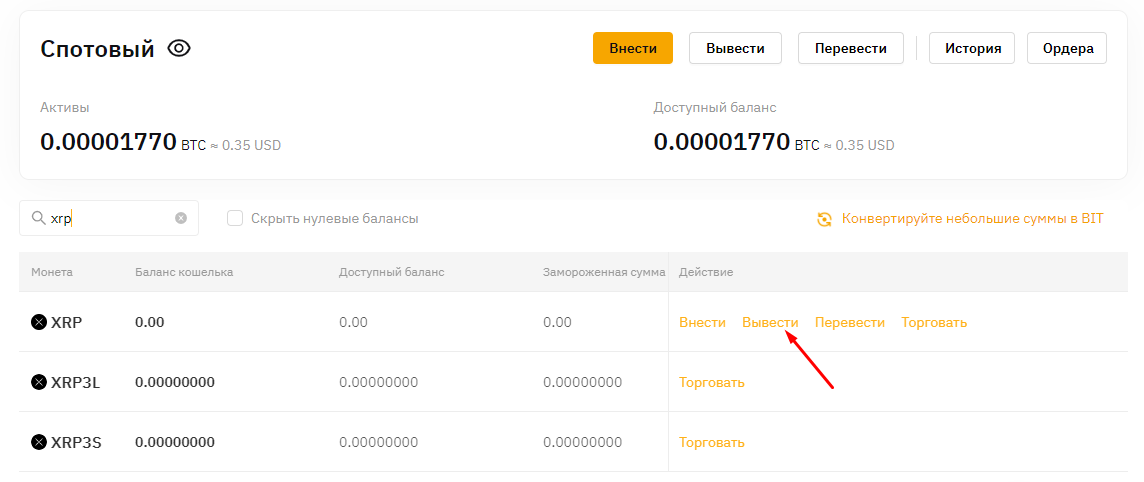
Task: Enable Скрыть нулевые балансы checkbox
Action: tap(235, 218)
